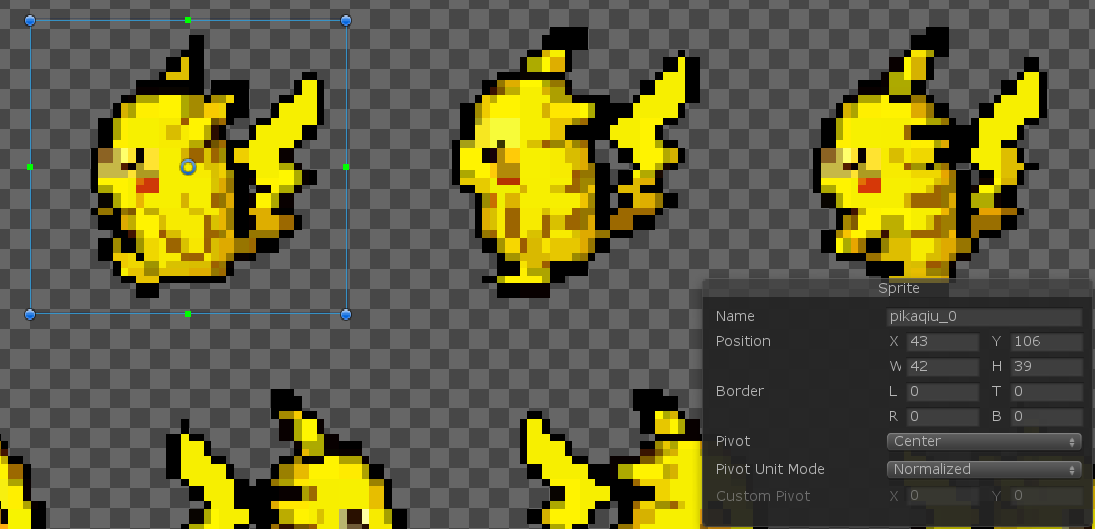Screen dimensions: 1095x529
Task: Select the bottom-right corner handle of sprite rect
Action: pos(346,314)
